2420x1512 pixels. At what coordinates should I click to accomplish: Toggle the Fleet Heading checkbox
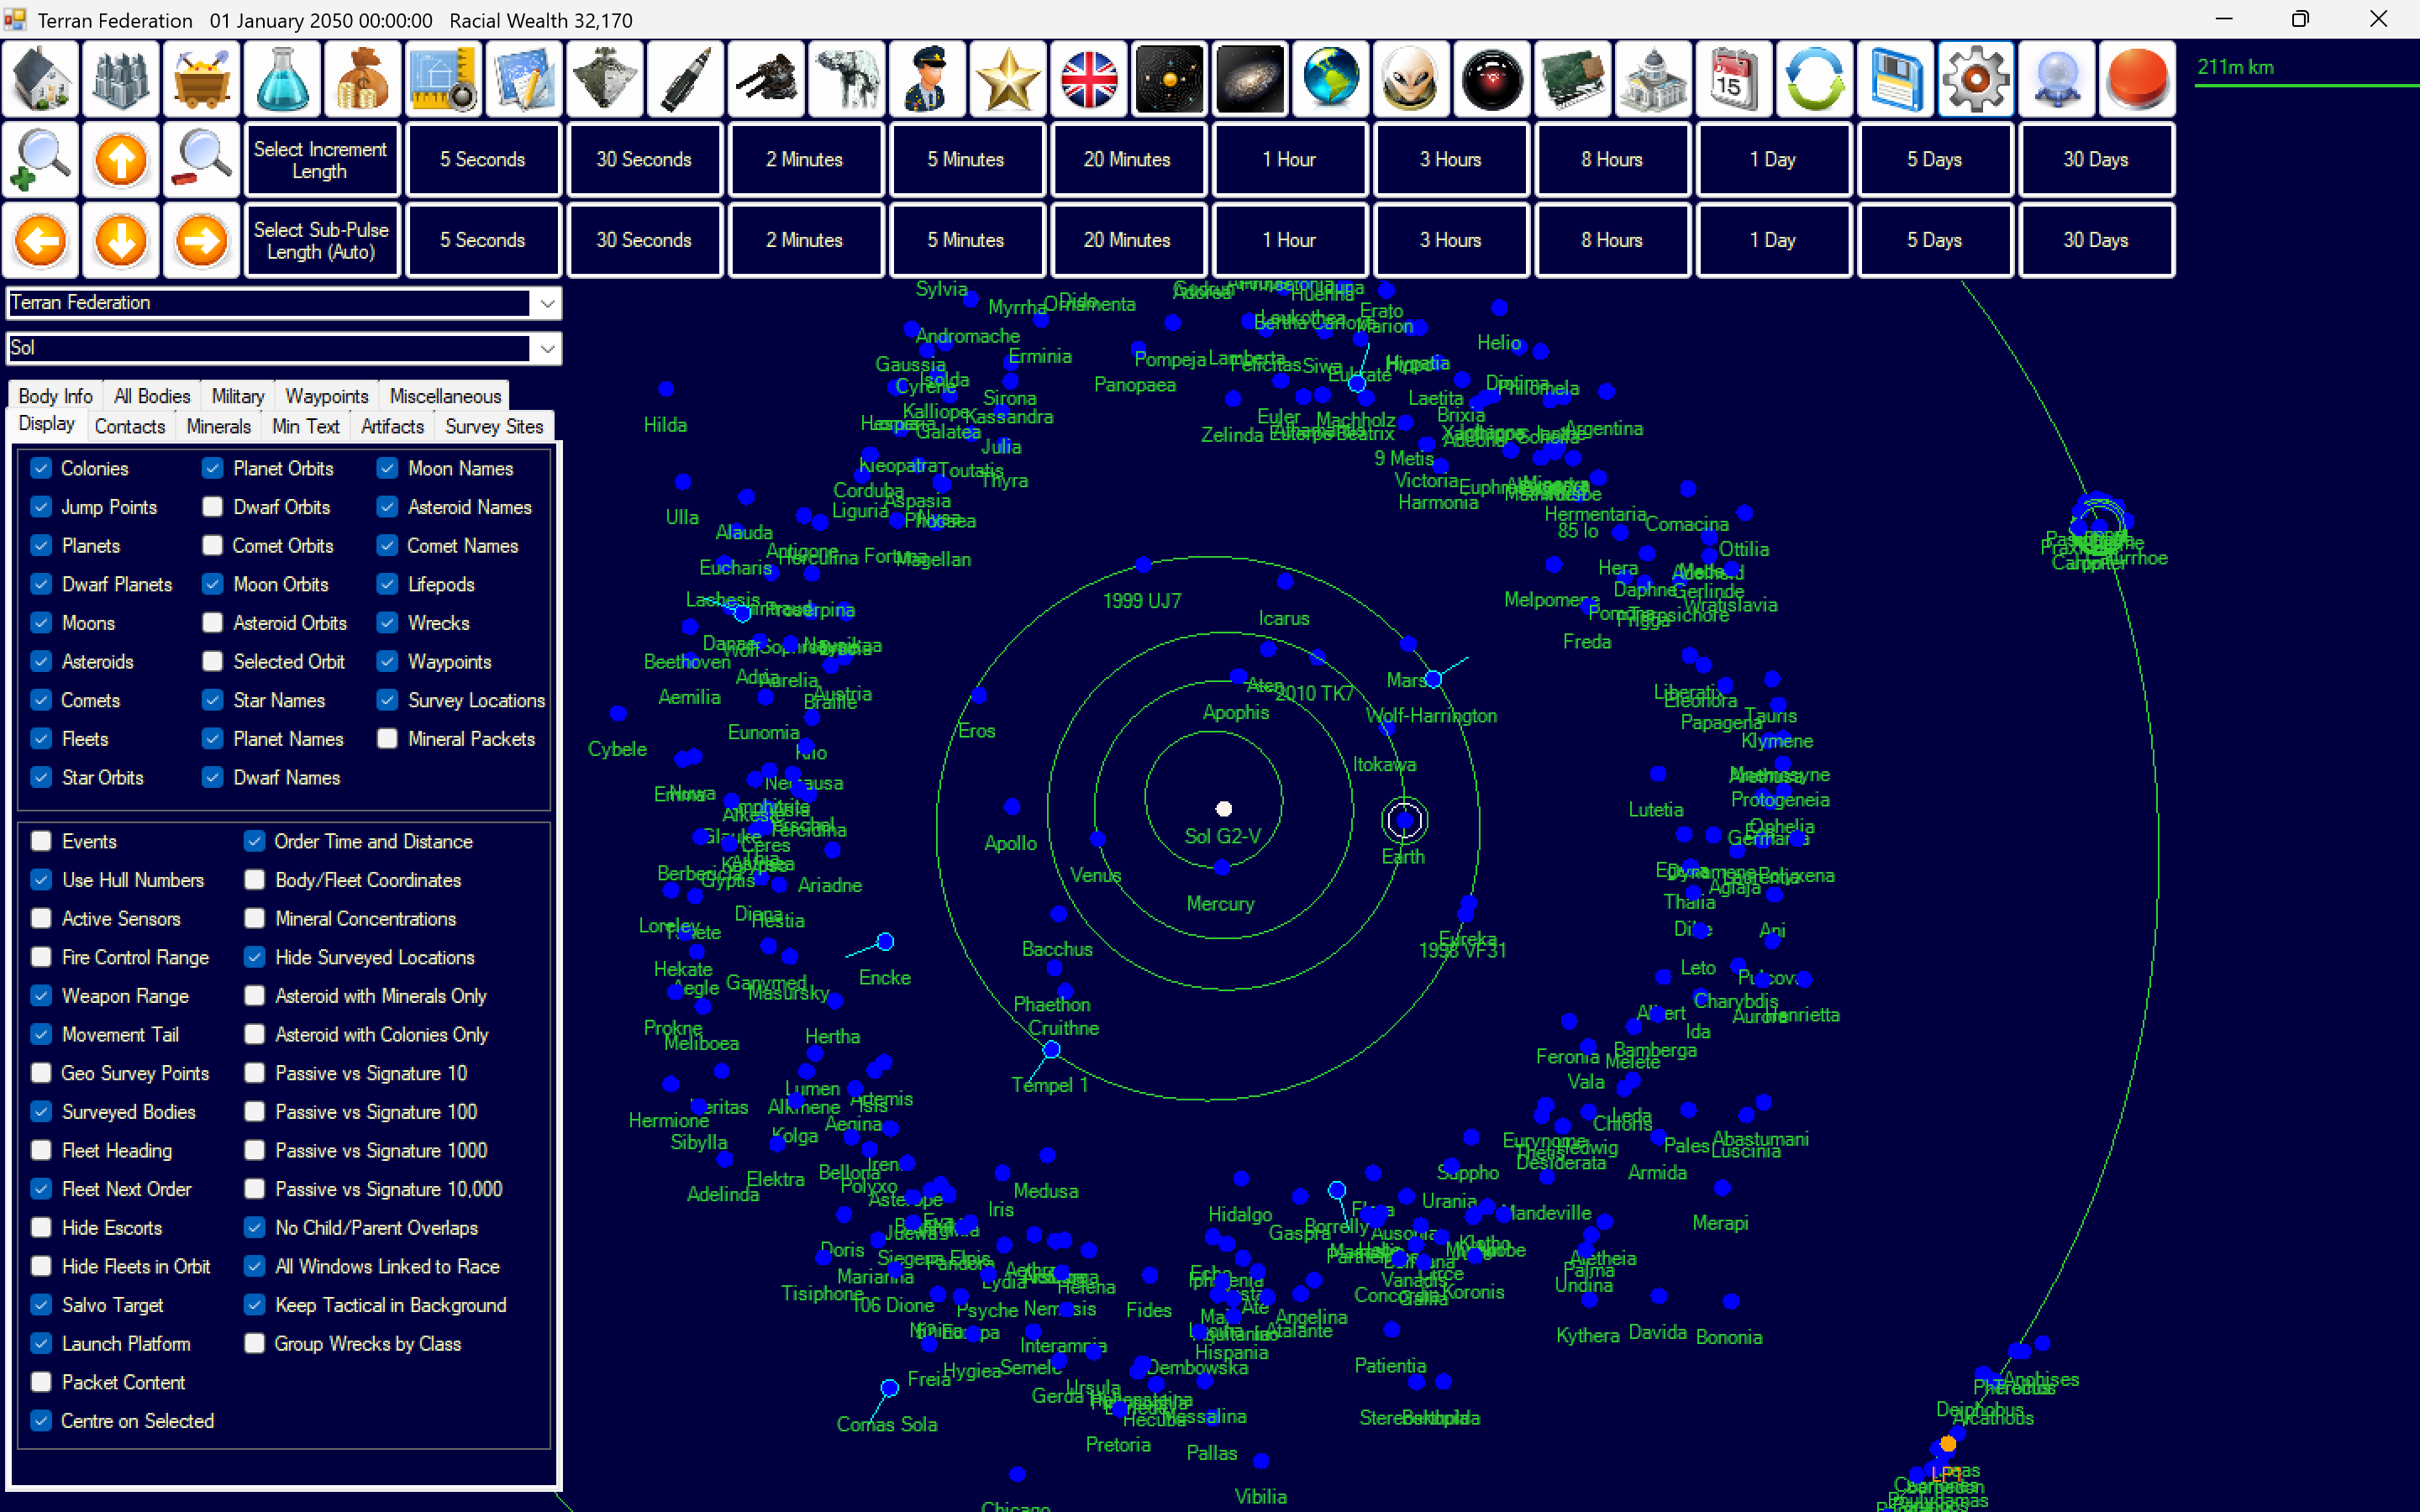coord(41,1150)
